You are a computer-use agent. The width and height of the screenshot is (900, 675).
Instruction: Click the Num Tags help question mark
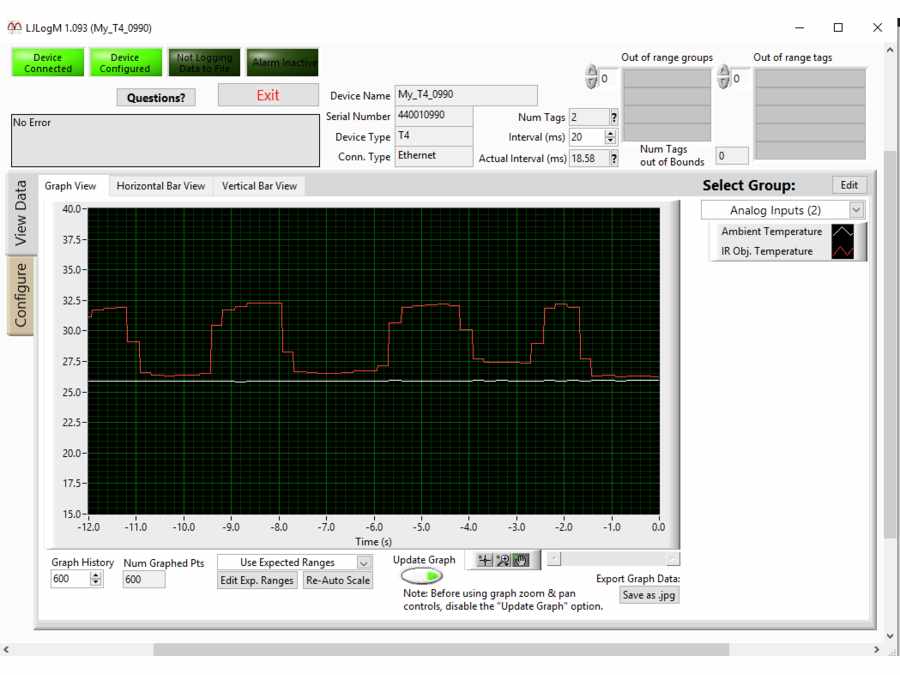point(612,117)
